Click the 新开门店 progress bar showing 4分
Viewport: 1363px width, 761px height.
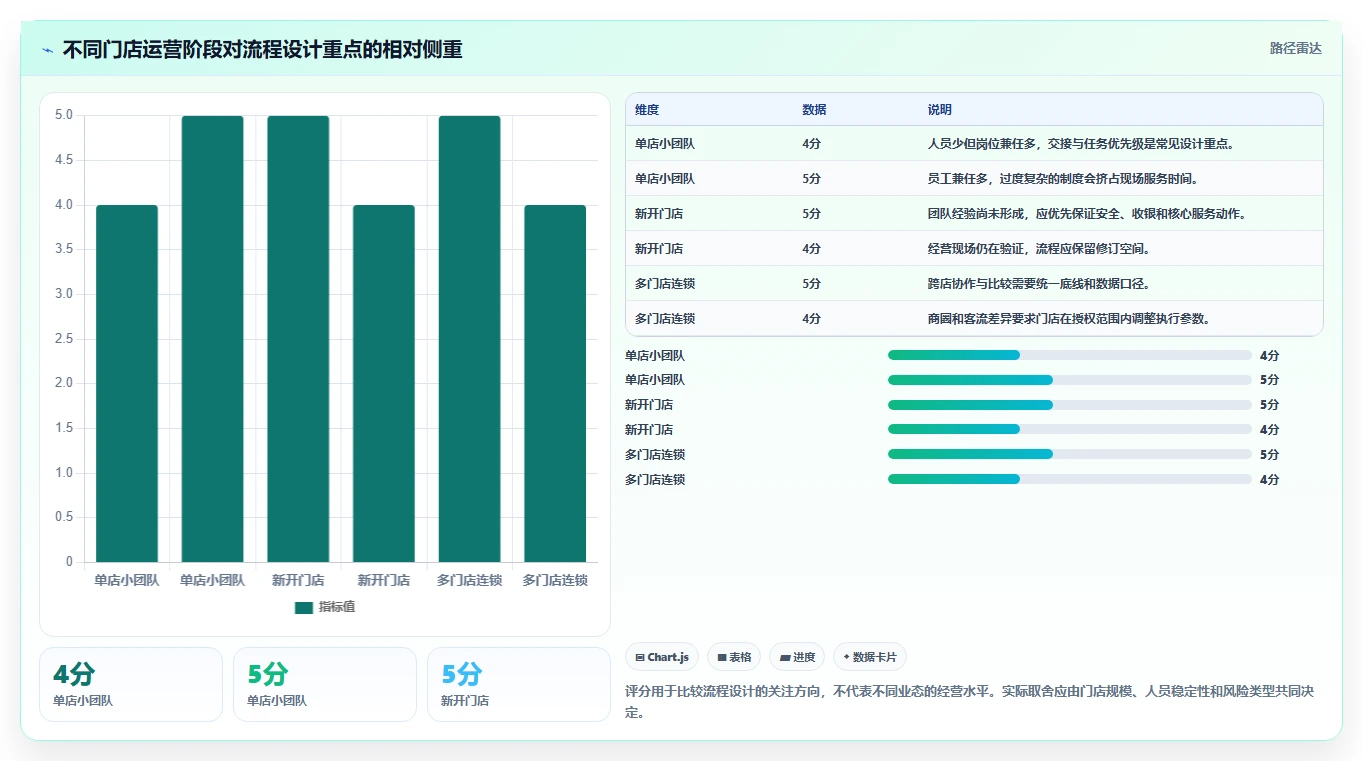(x=1070, y=430)
